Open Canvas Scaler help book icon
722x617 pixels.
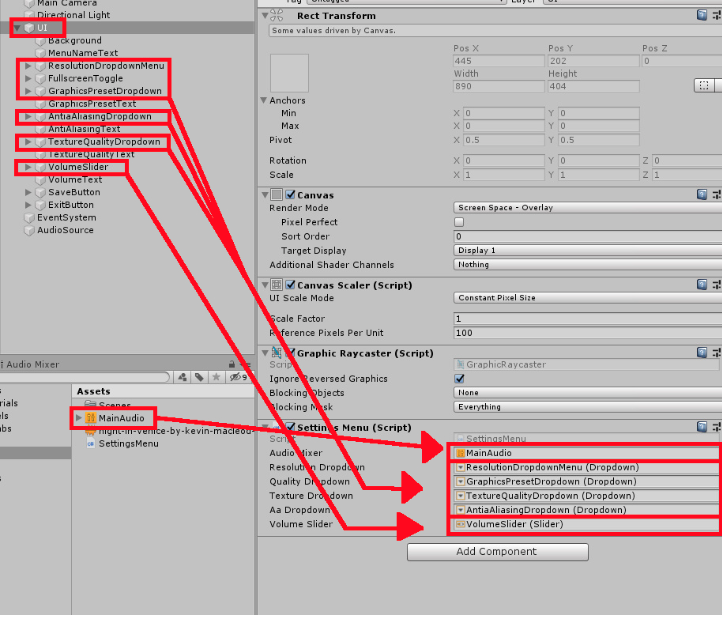pos(702,284)
